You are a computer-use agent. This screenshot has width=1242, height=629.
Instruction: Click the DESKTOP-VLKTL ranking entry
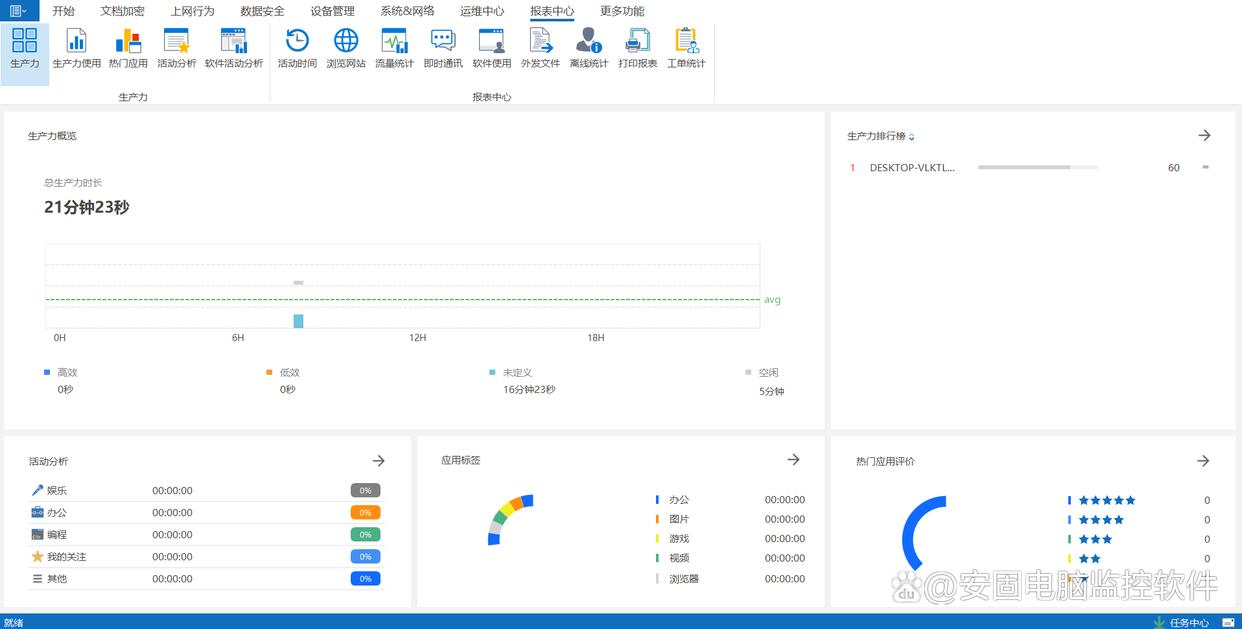[x=912, y=168]
